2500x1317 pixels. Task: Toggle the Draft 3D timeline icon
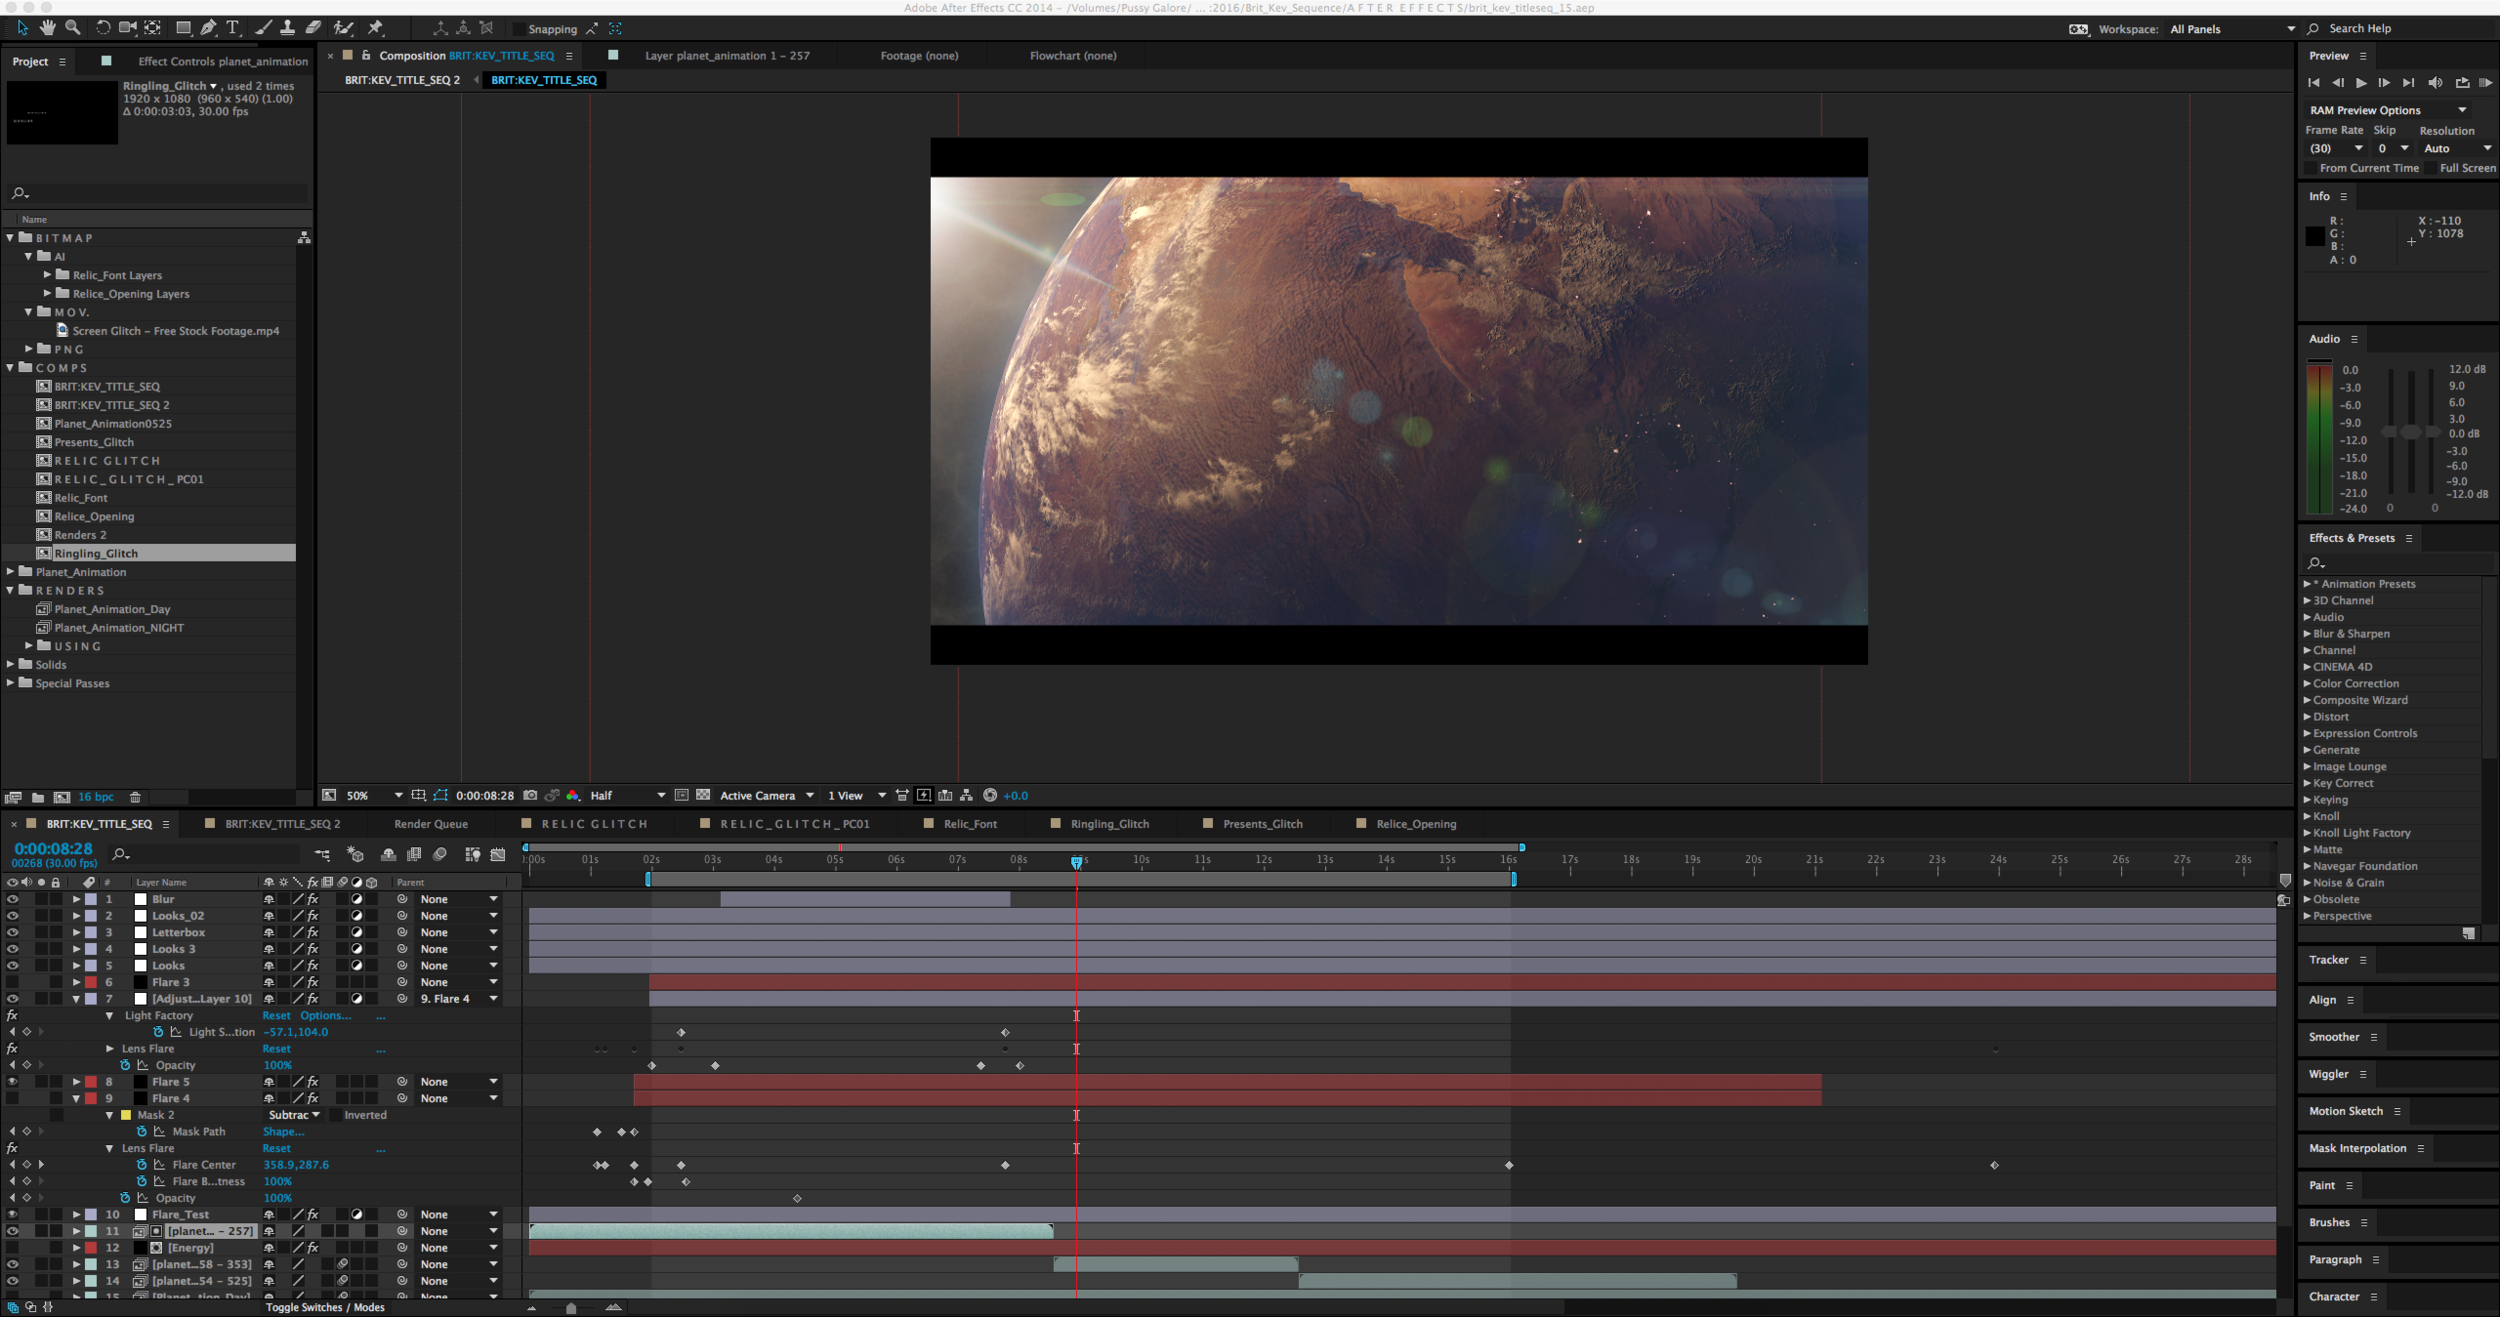(355, 855)
